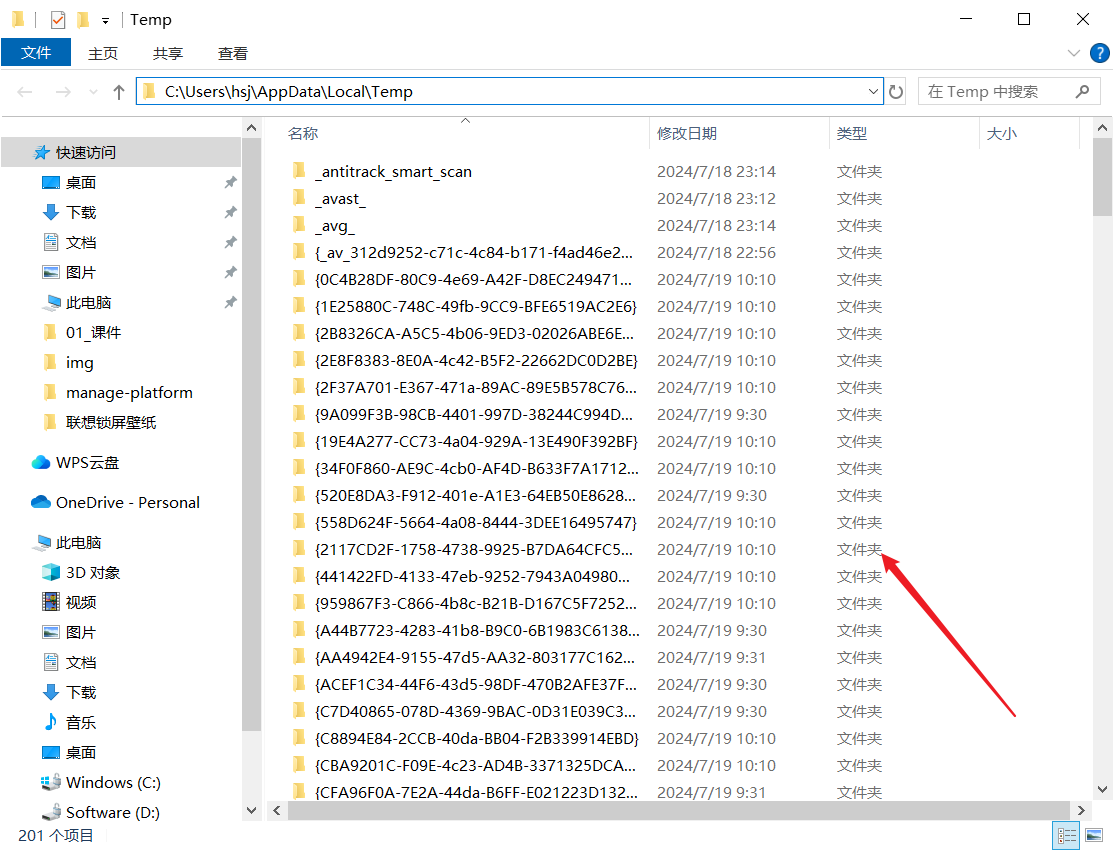Open the Customize Quick Access Toolbar dropdown

(x=105, y=21)
